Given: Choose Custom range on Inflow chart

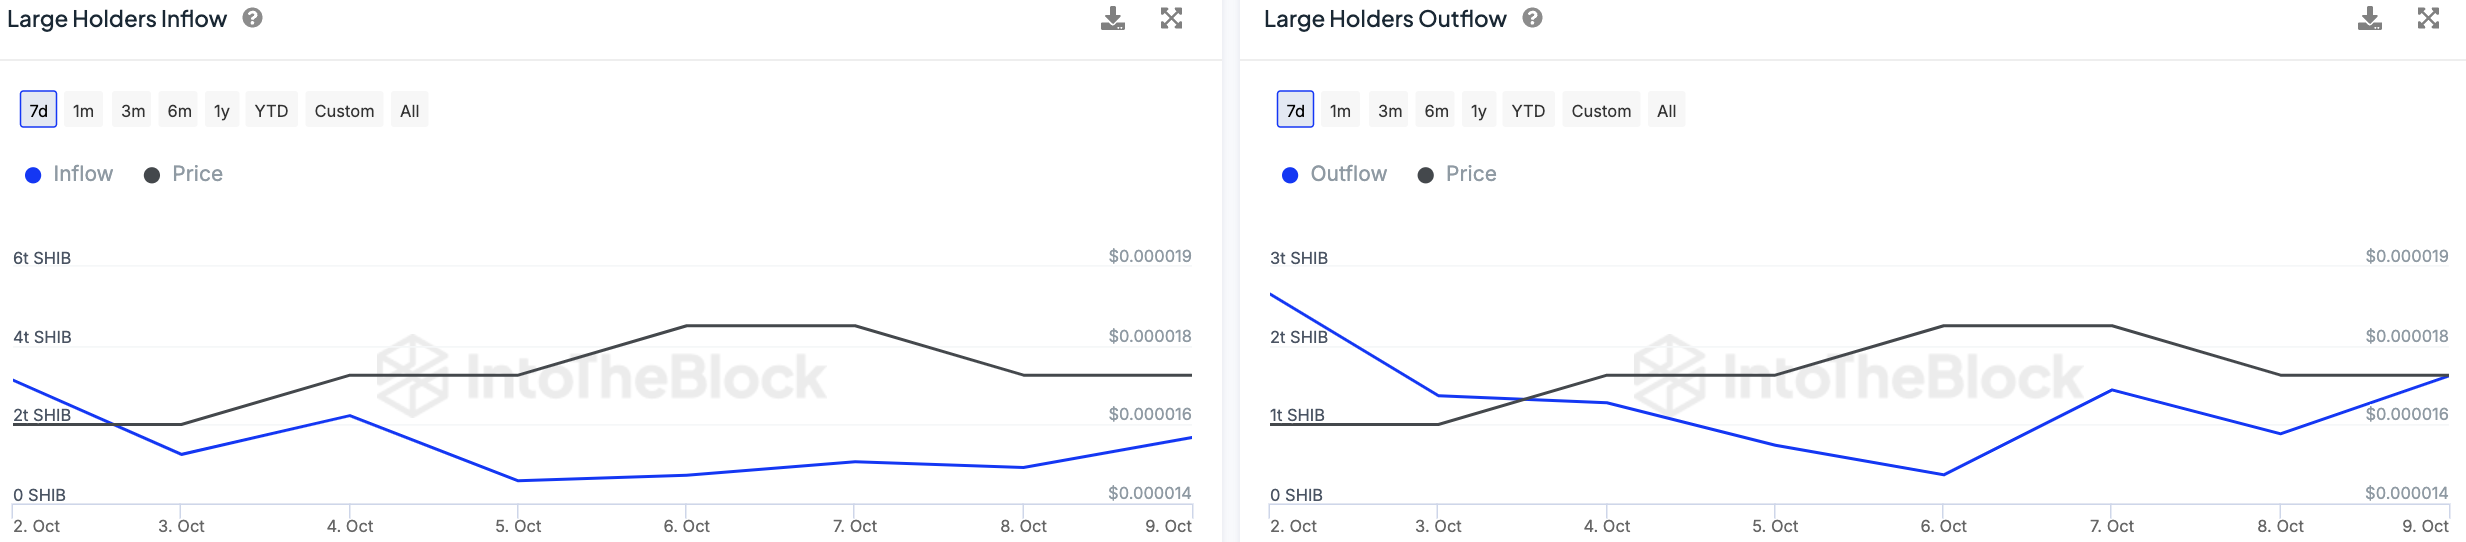Looking at the screenshot, I should click(344, 110).
